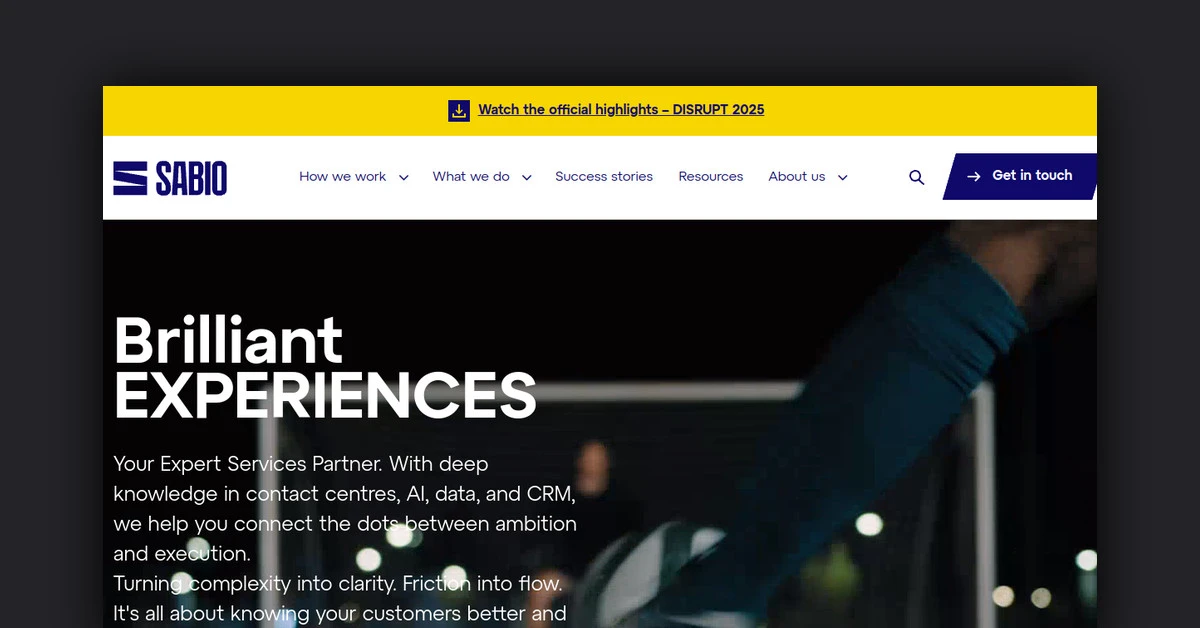Click the SABIO wordmark text
This screenshot has width=1200, height=628.
click(191, 178)
